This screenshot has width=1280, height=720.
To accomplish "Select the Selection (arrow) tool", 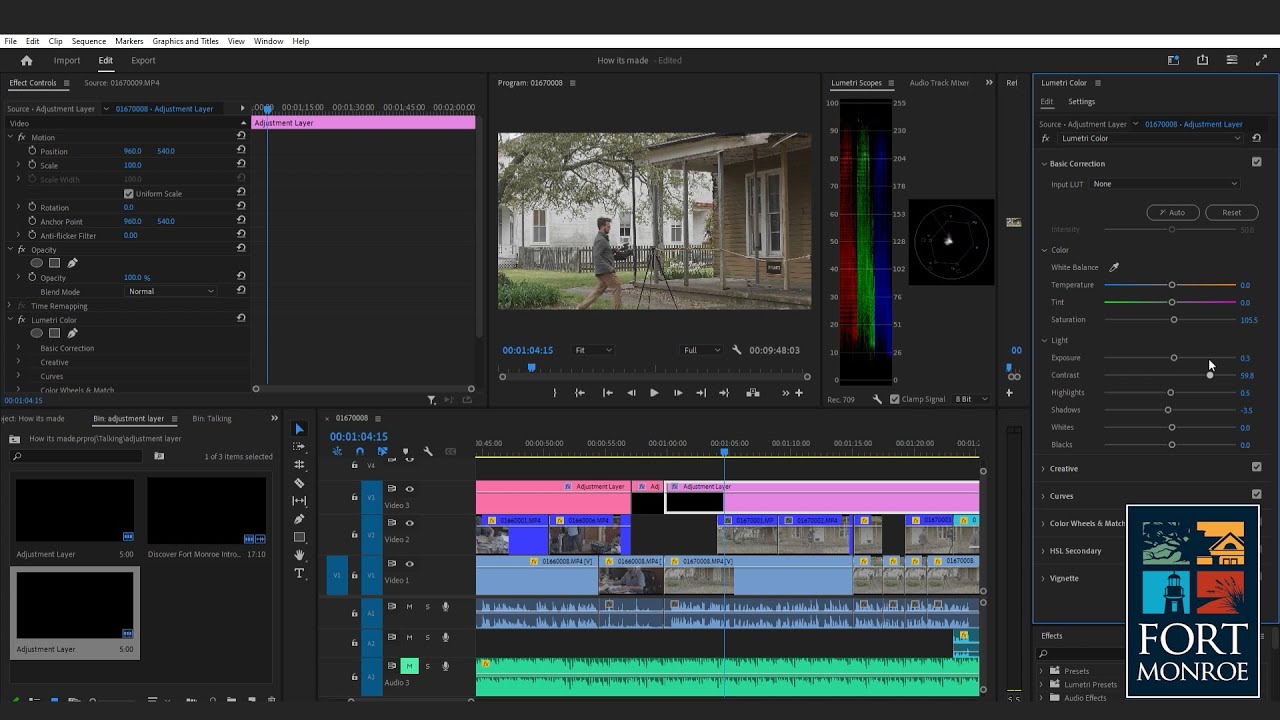I will (x=299, y=429).
